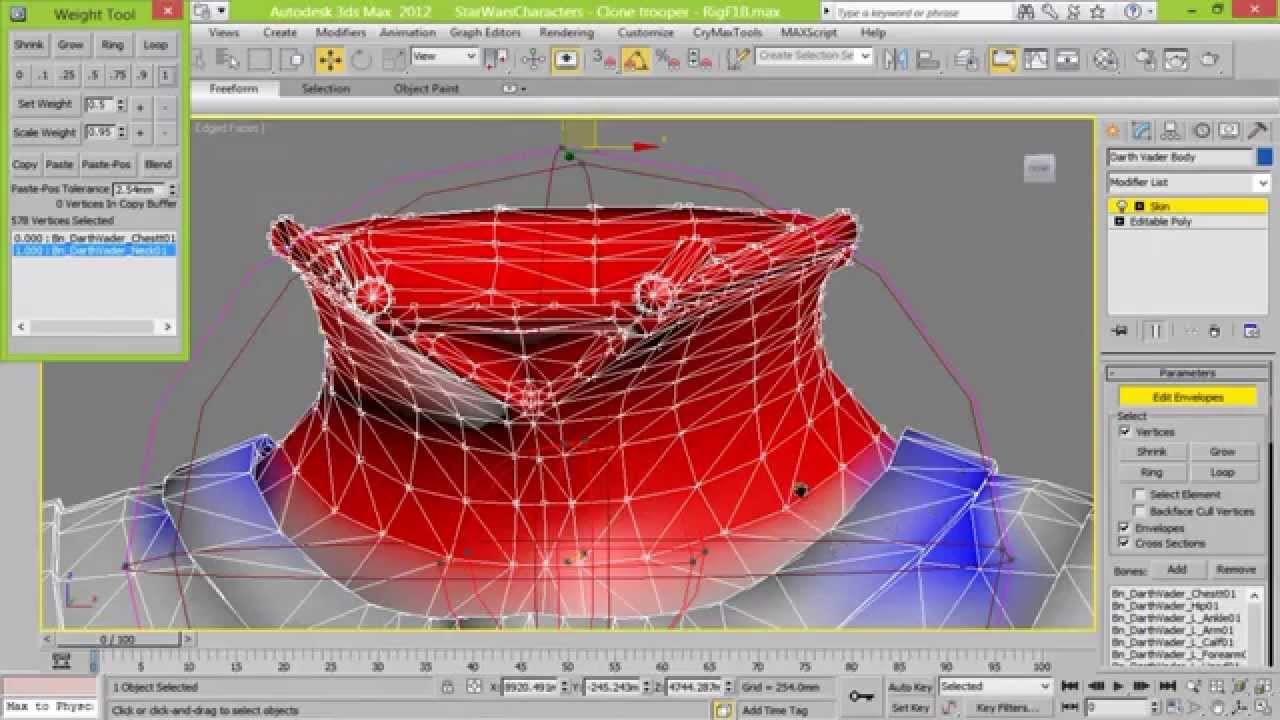Open the Animation menu
The height and width of the screenshot is (720, 1280).
407,33
